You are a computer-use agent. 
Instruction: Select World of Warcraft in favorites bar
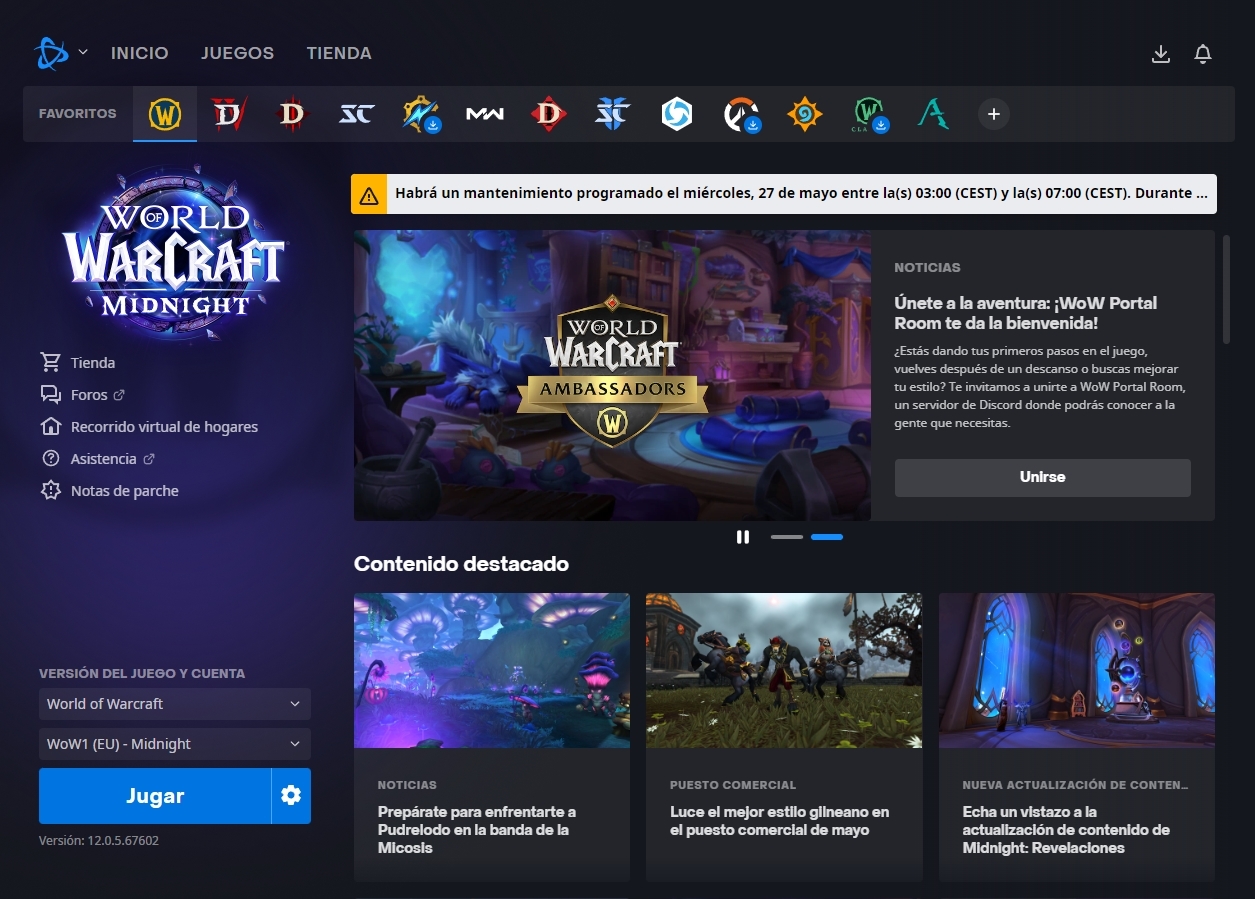pyautogui.click(x=165, y=114)
